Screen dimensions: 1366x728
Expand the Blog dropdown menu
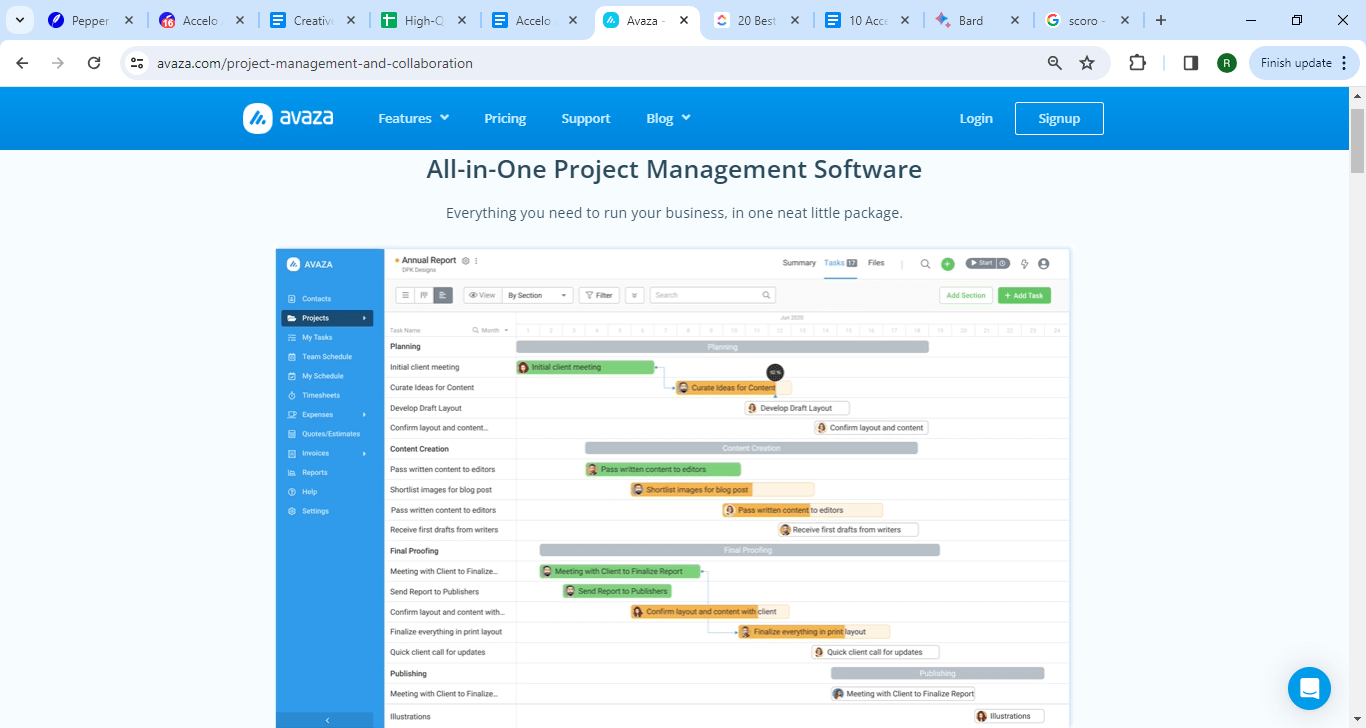(x=668, y=118)
